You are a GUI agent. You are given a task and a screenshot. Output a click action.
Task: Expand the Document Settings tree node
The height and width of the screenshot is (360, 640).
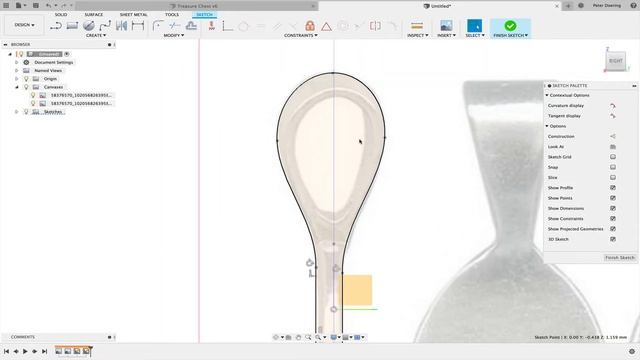(17, 62)
